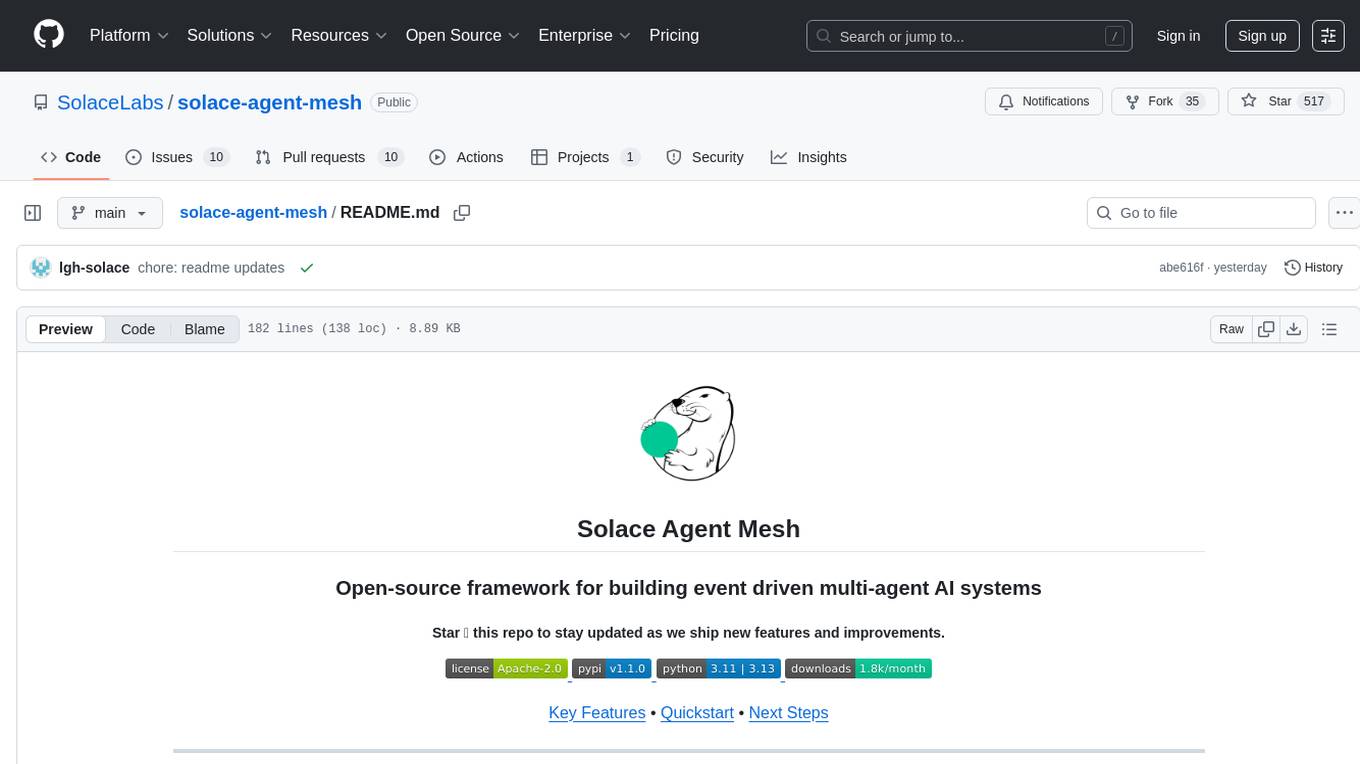Open the GitHub homepage logo
The image size is (1360, 764).
coord(49,35)
